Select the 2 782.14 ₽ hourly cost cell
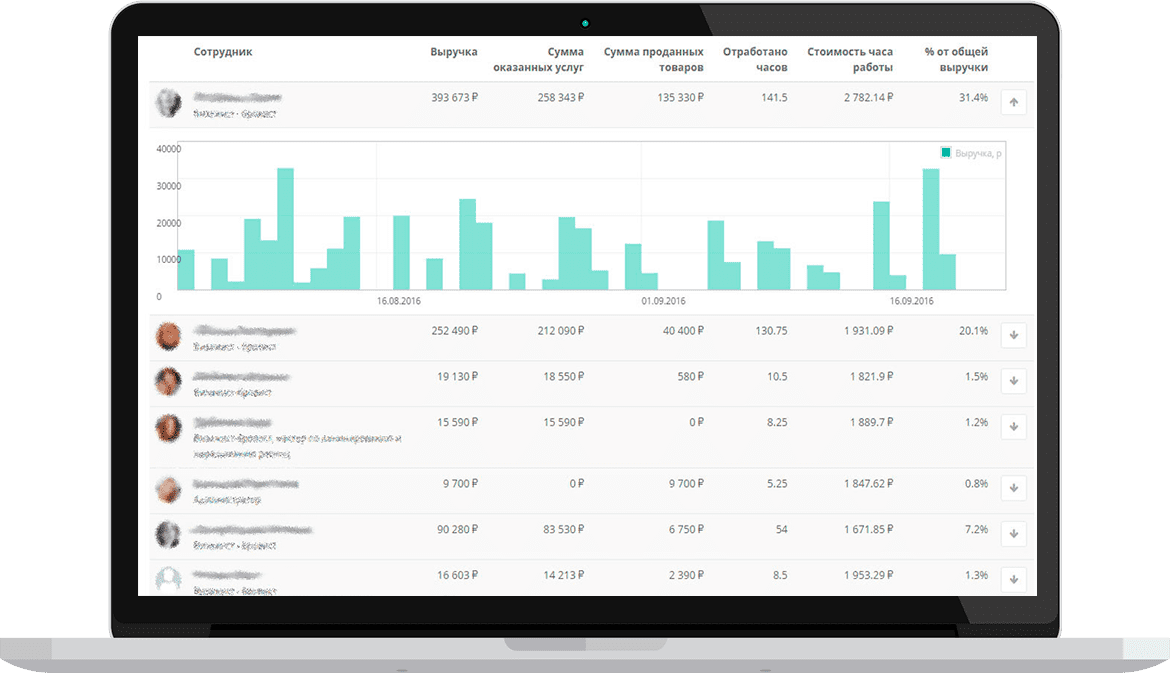The height and width of the screenshot is (673, 1170). coord(869,98)
